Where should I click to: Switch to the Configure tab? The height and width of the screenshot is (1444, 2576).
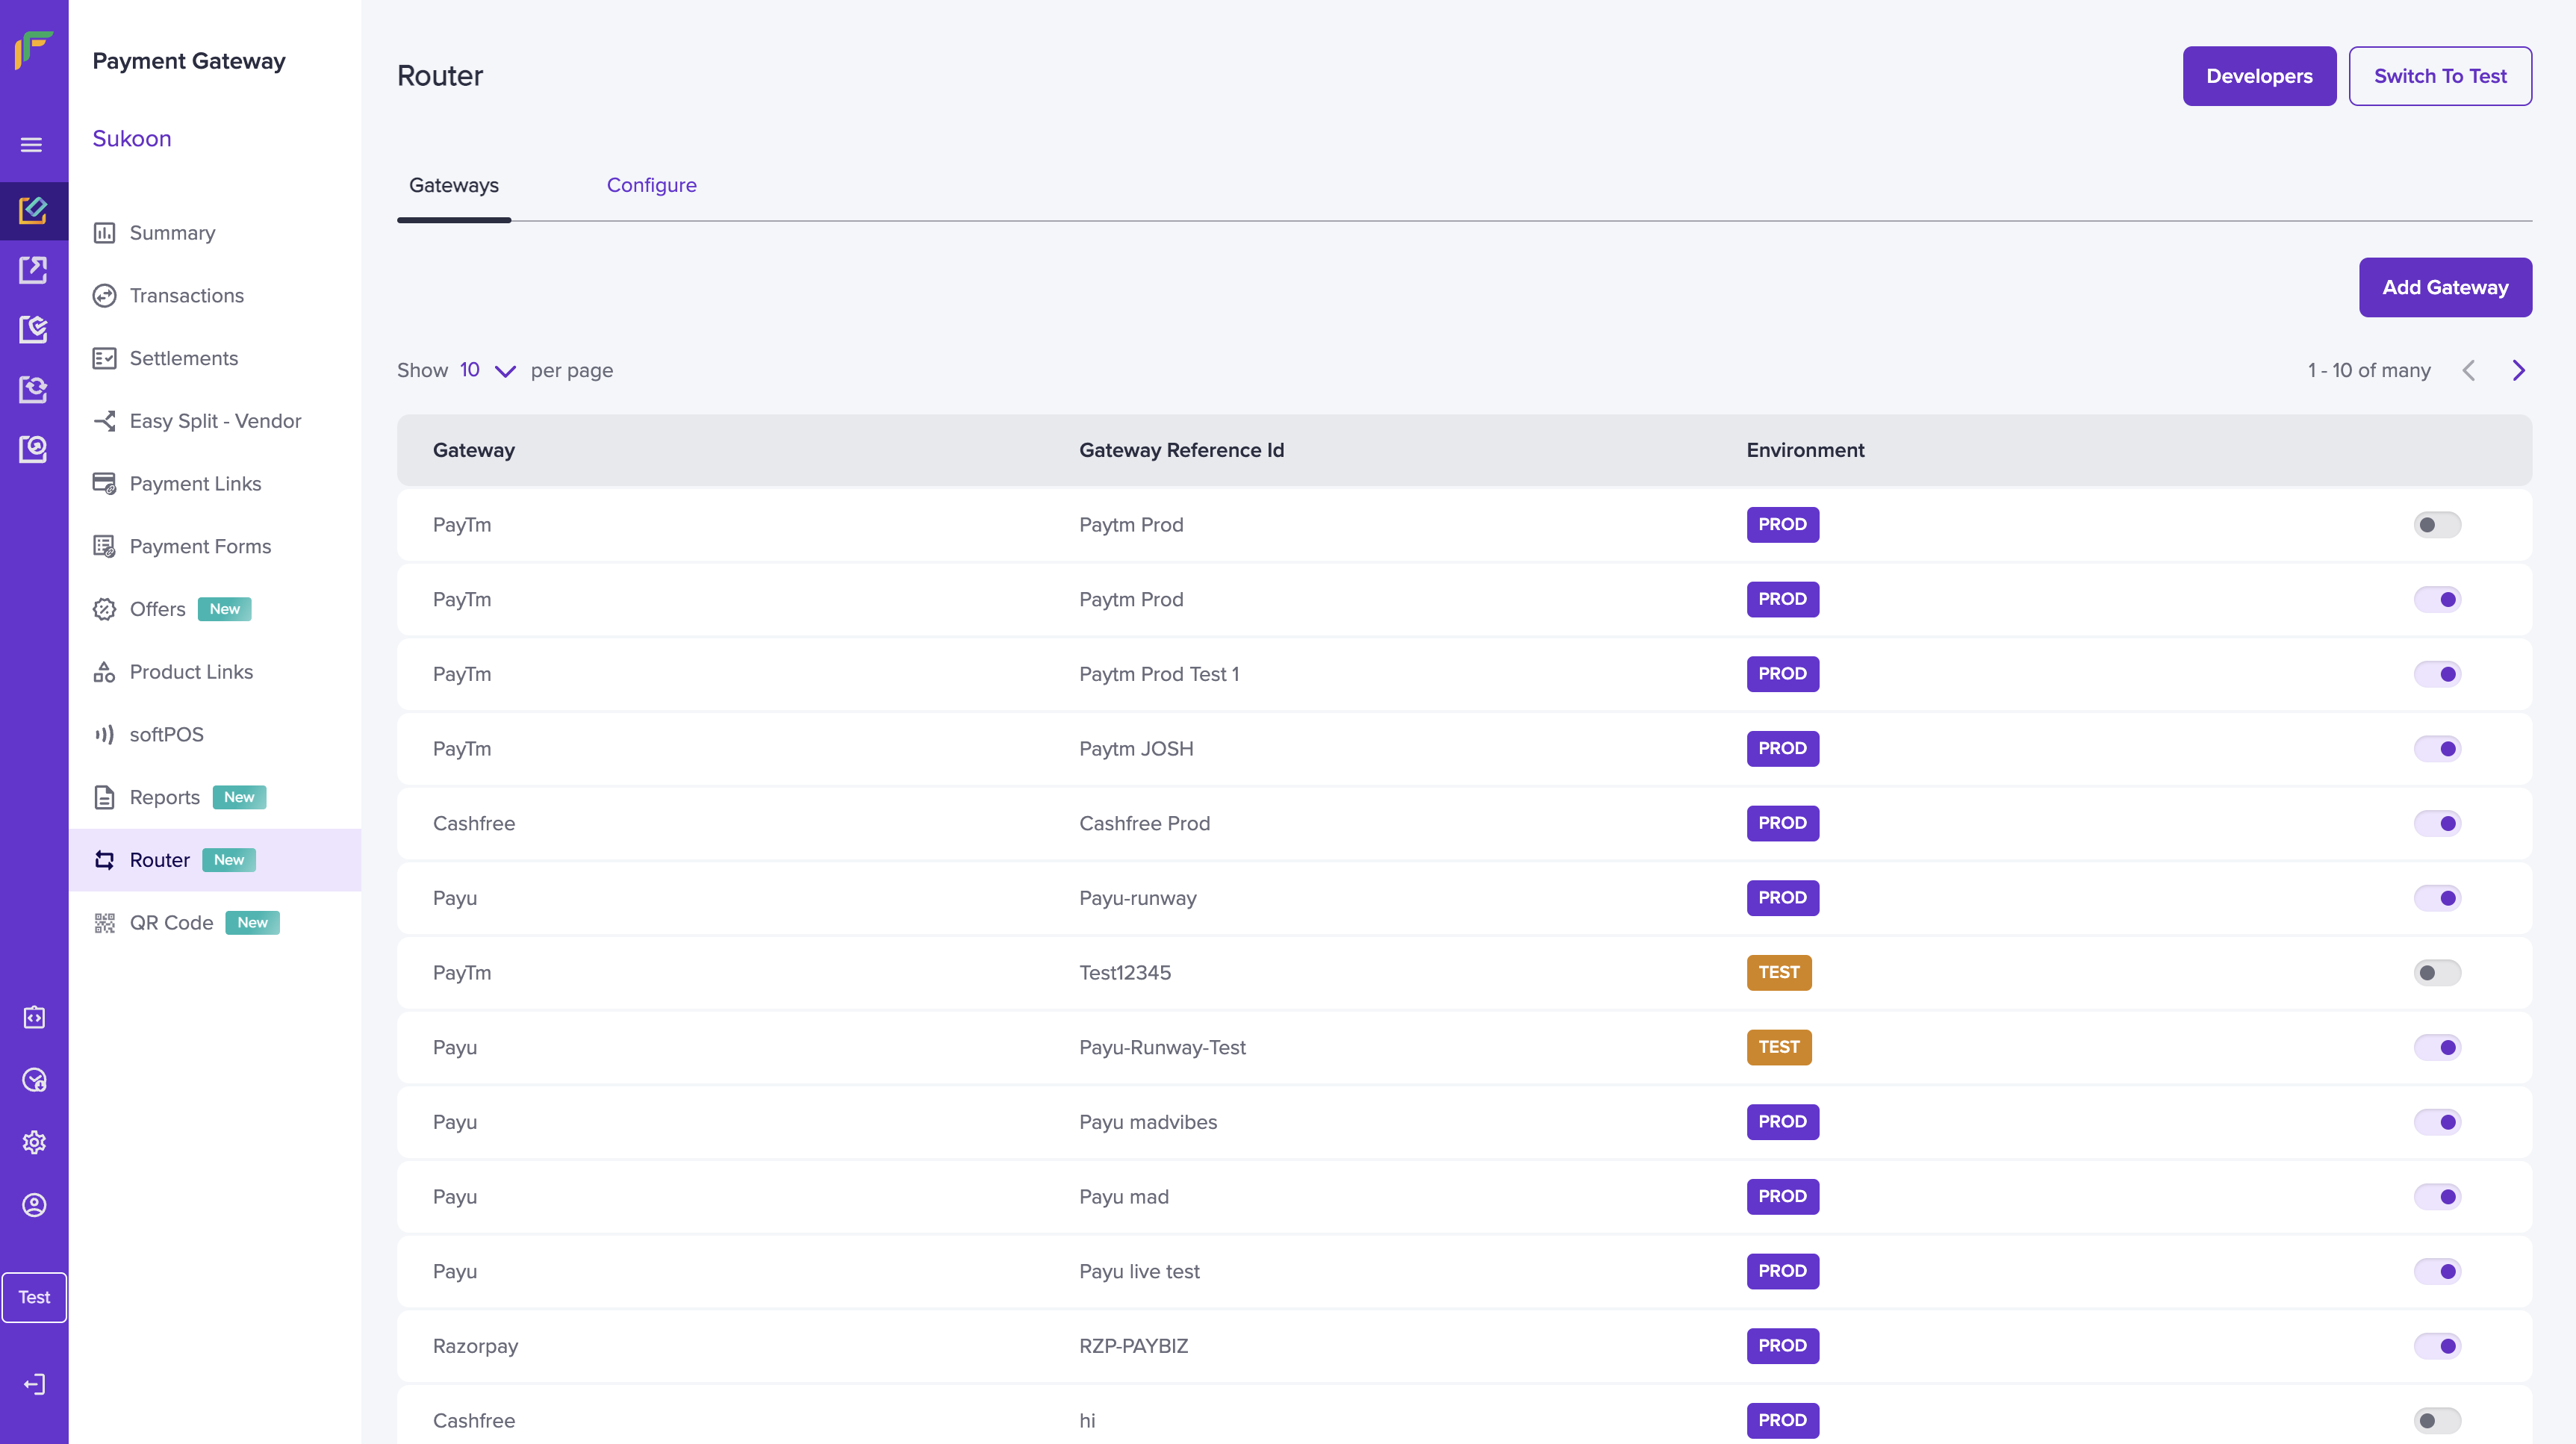(x=651, y=185)
